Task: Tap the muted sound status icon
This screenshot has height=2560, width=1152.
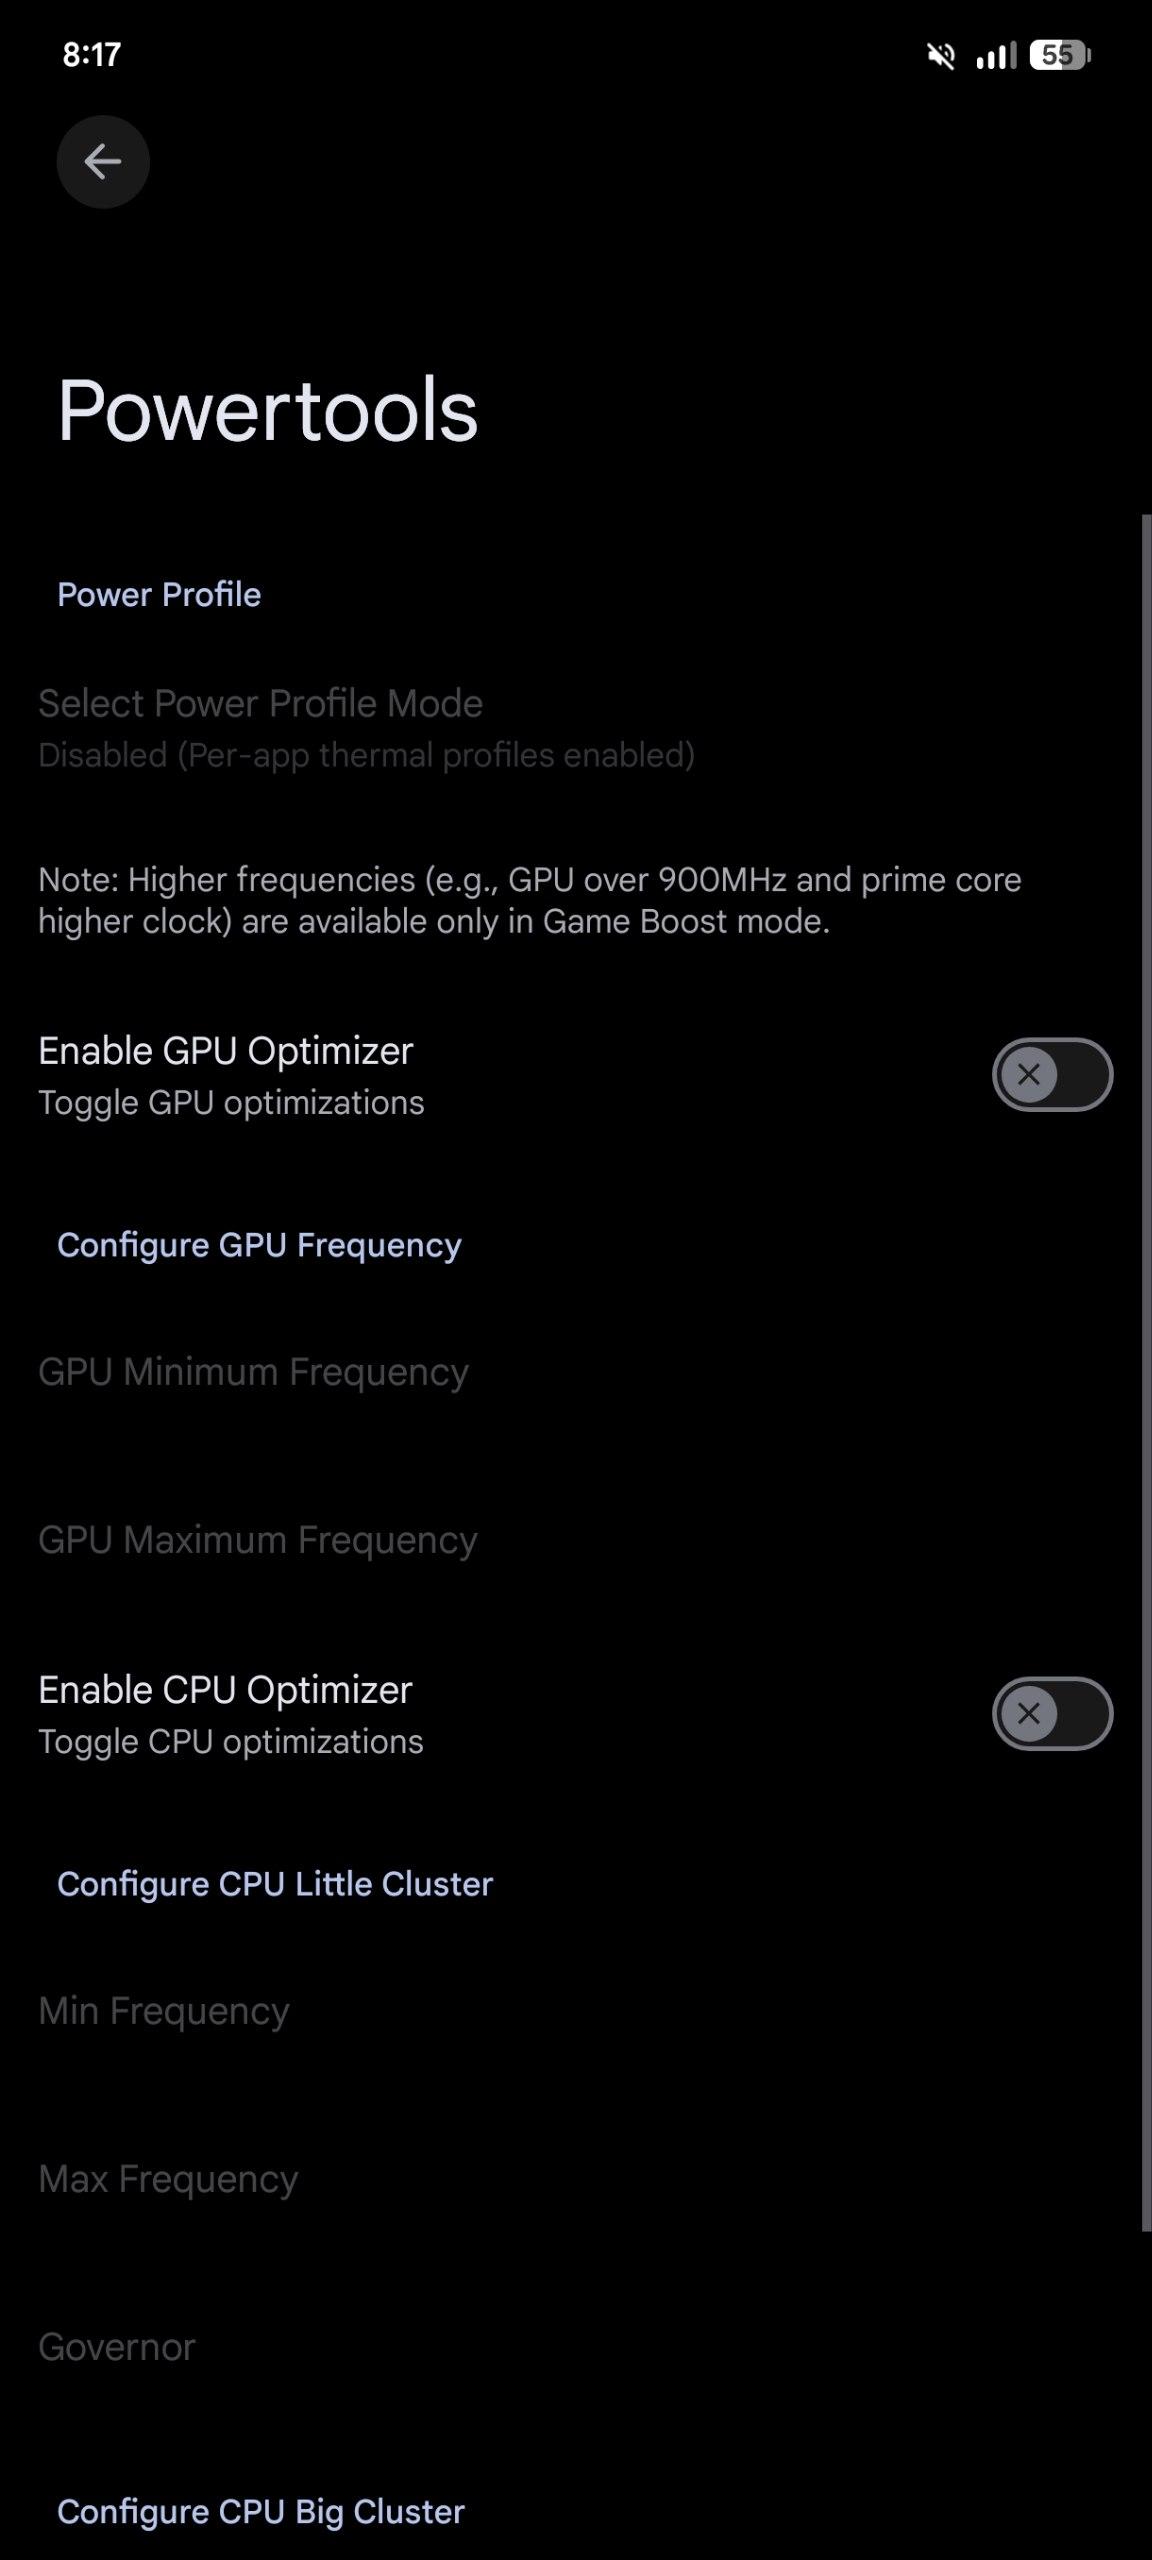Action: click(x=940, y=56)
